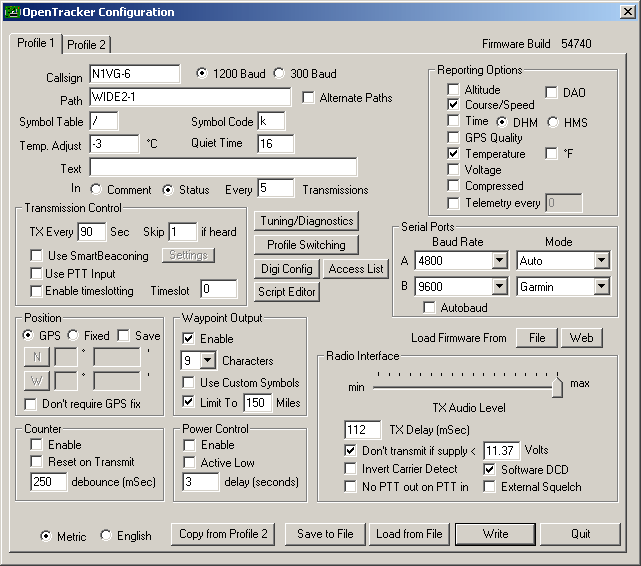Open the port A mode dropdown
Image resolution: width=641 pixels, height=566 pixels.
(601, 260)
